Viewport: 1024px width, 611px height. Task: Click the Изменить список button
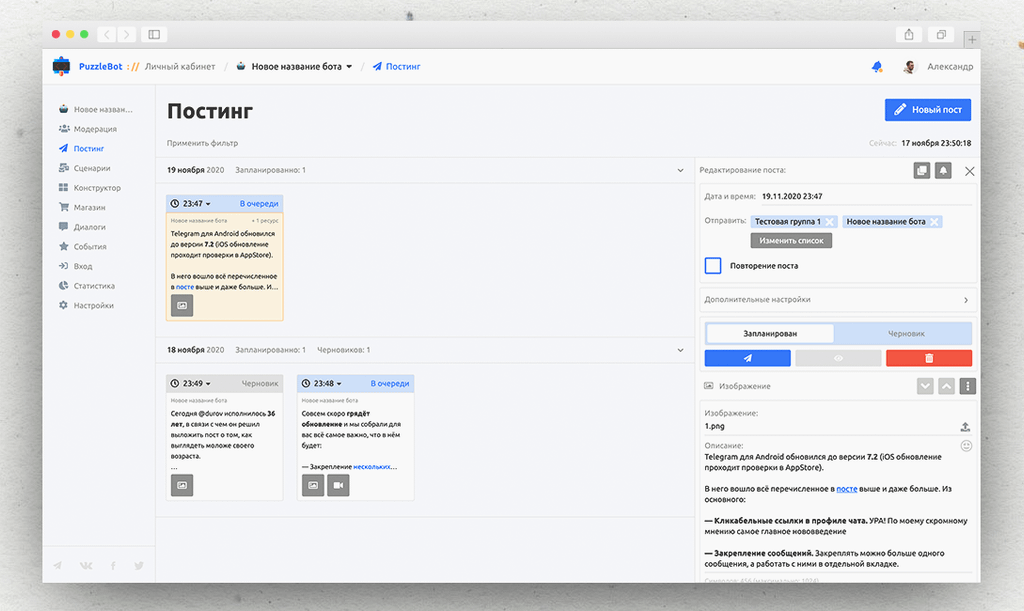click(x=791, y=241)
